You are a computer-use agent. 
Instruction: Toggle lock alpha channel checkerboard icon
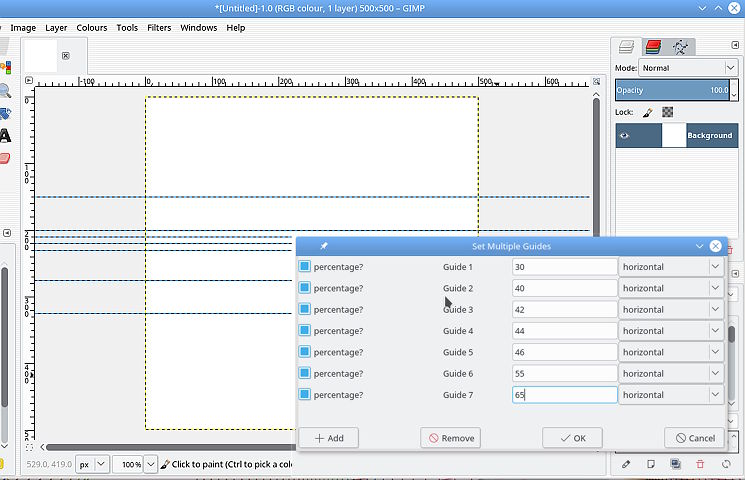coord(668,112)
